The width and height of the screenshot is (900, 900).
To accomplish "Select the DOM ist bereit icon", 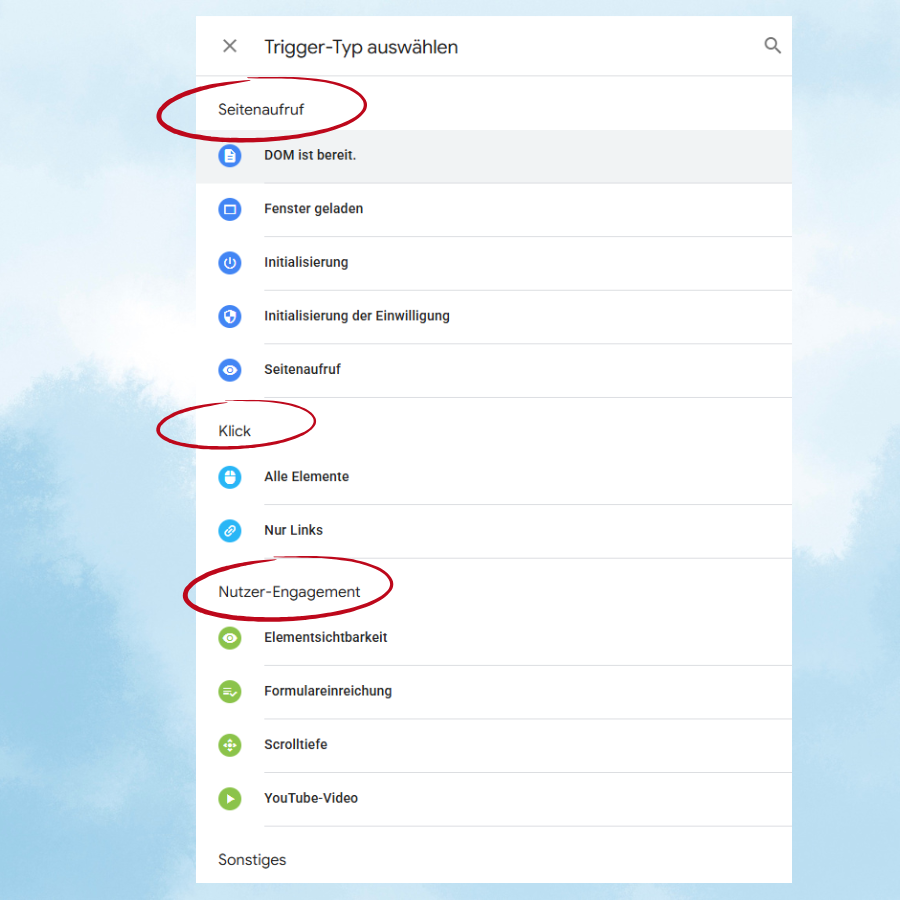I will [x=230, y=156].
